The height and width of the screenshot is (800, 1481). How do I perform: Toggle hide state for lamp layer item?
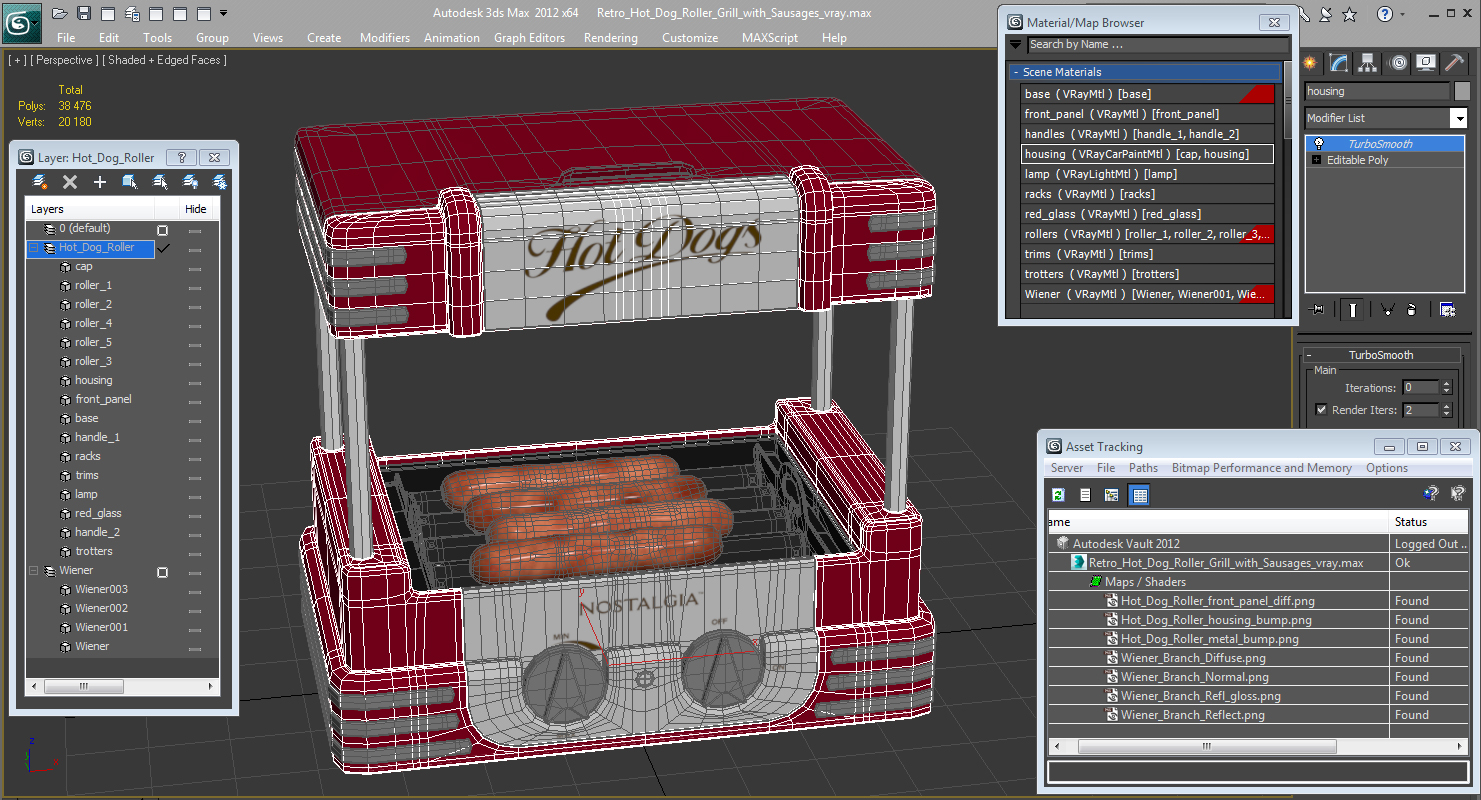pos(195,495)
